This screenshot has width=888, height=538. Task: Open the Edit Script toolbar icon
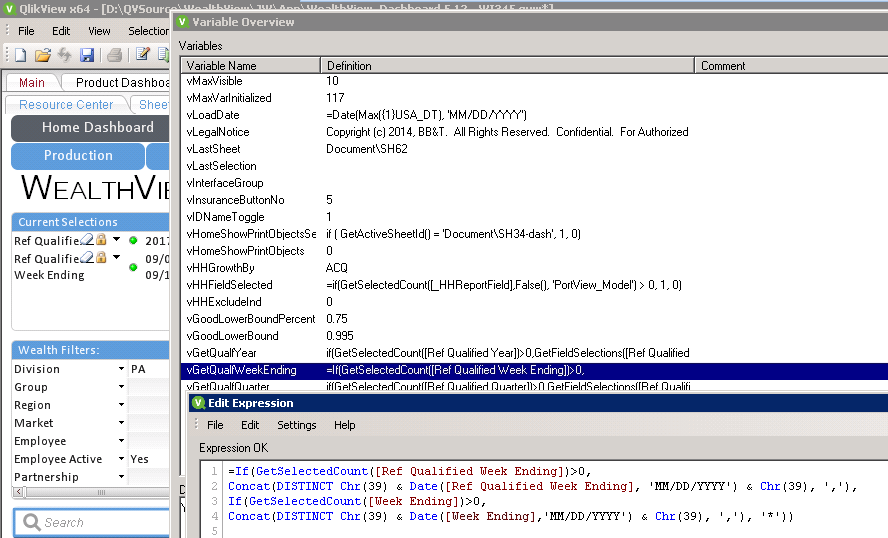[x=143, y=55]
